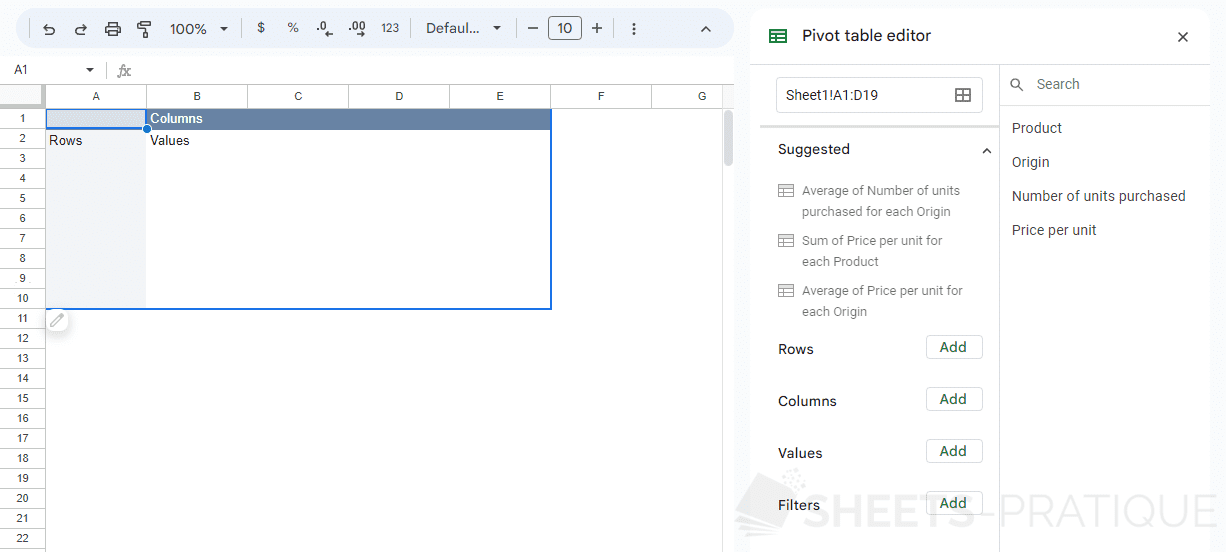Click the pencil edit pivot table icon
This screenshot has height=552, width=1226.
[57, 320]
